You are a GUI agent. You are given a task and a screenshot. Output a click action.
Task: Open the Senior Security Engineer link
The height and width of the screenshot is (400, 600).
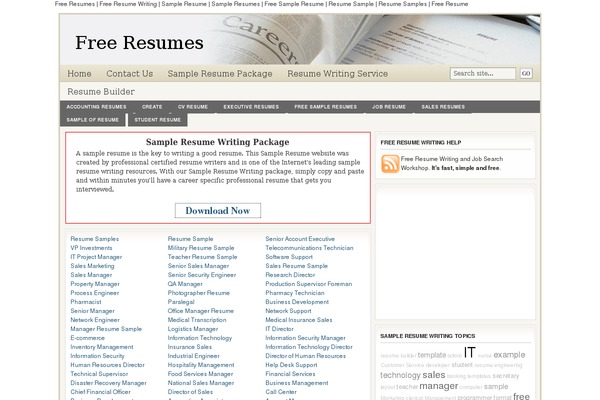202,275
